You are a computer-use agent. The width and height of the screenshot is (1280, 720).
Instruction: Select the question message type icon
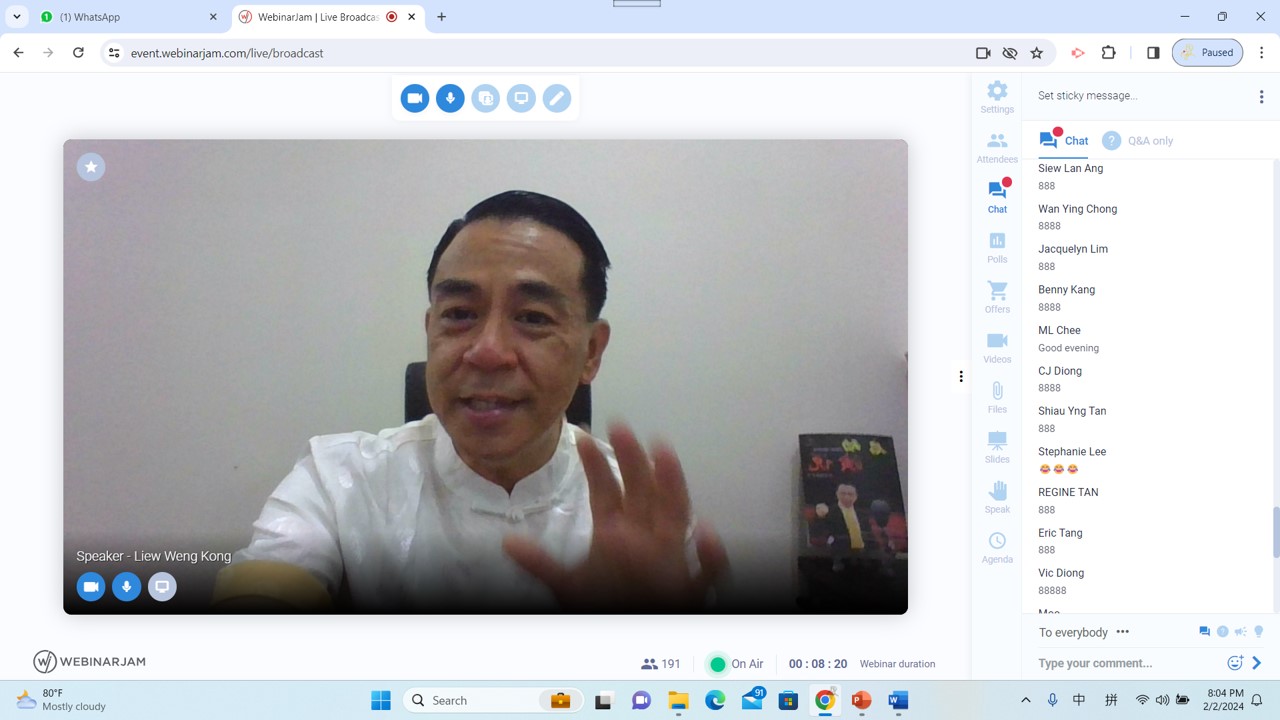click(1222, 632)
